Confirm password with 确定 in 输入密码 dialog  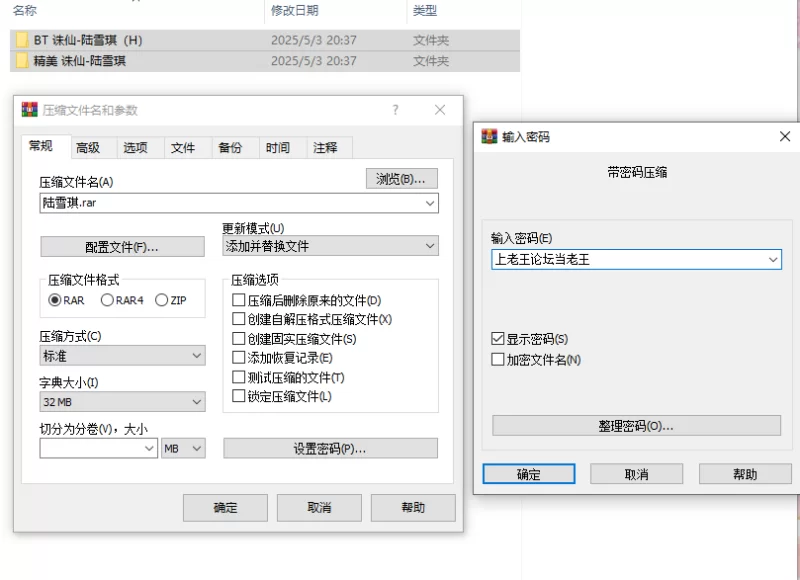click(529, 474)
